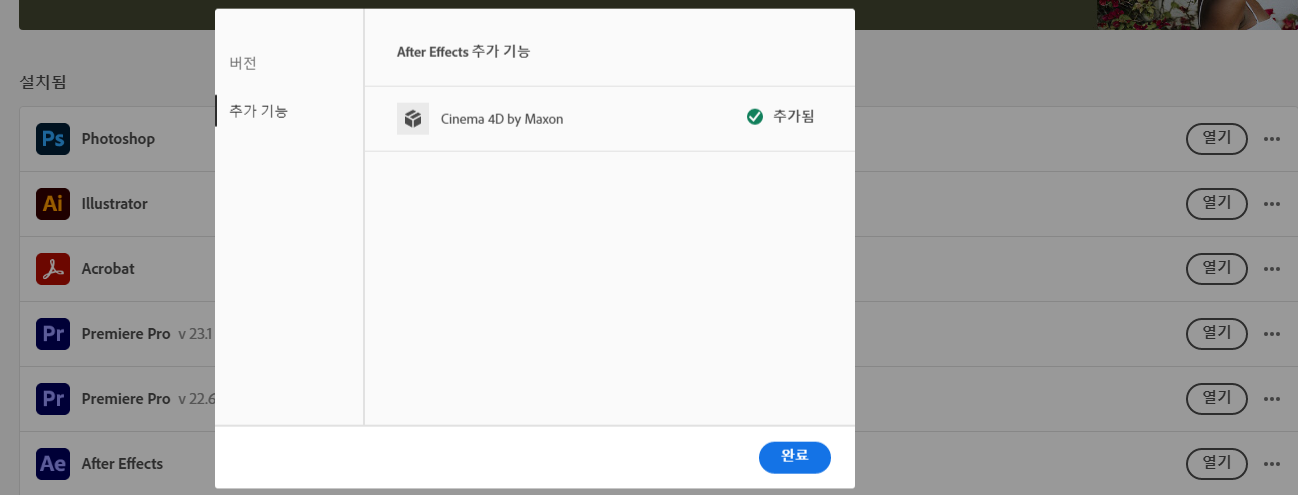Screen dimensions: 1298x495
Task: Click 열기 button for After Effects
Action: point(1216,464)
